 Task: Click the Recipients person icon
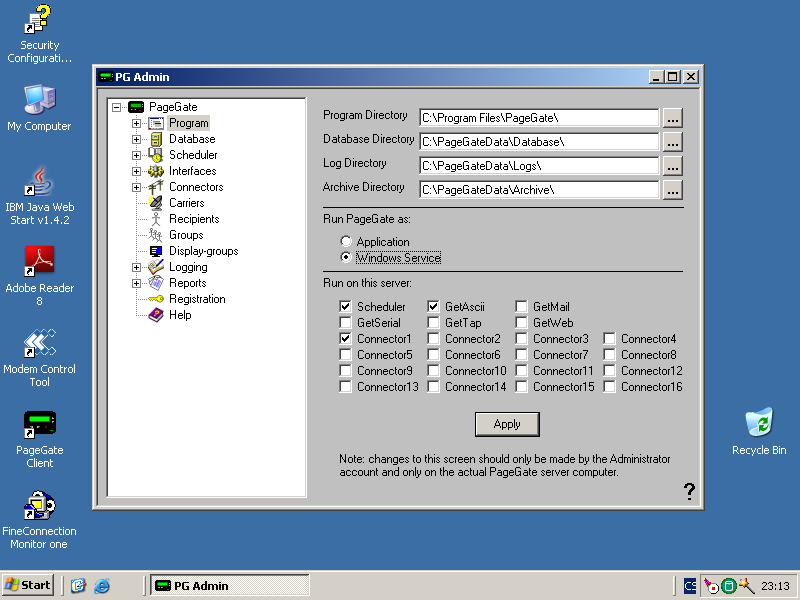tap(156, 219)
